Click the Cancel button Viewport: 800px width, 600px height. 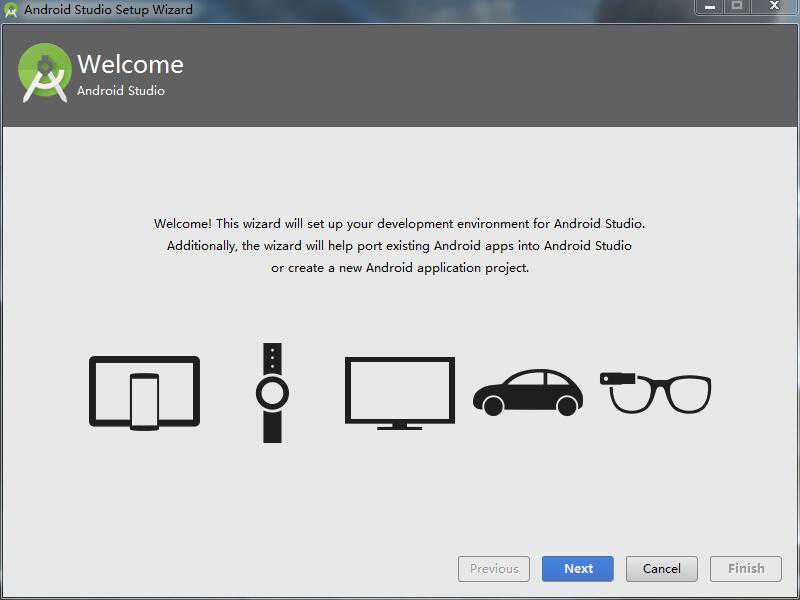(x=662, y=568)
